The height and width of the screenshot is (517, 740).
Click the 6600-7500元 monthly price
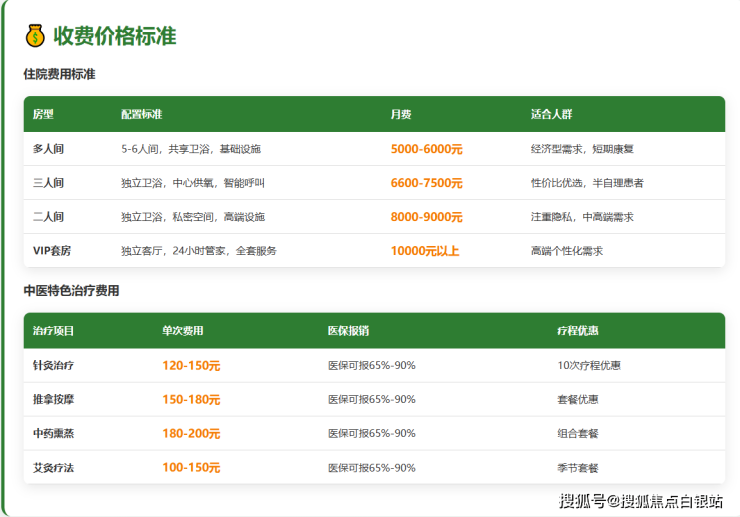[x=426, y=183]
